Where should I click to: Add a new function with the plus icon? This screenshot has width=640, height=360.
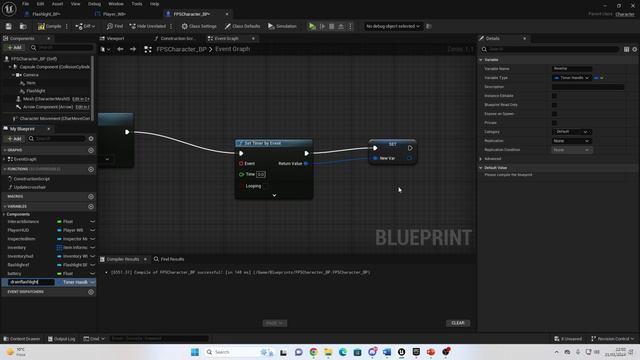[x=91, y=169]
